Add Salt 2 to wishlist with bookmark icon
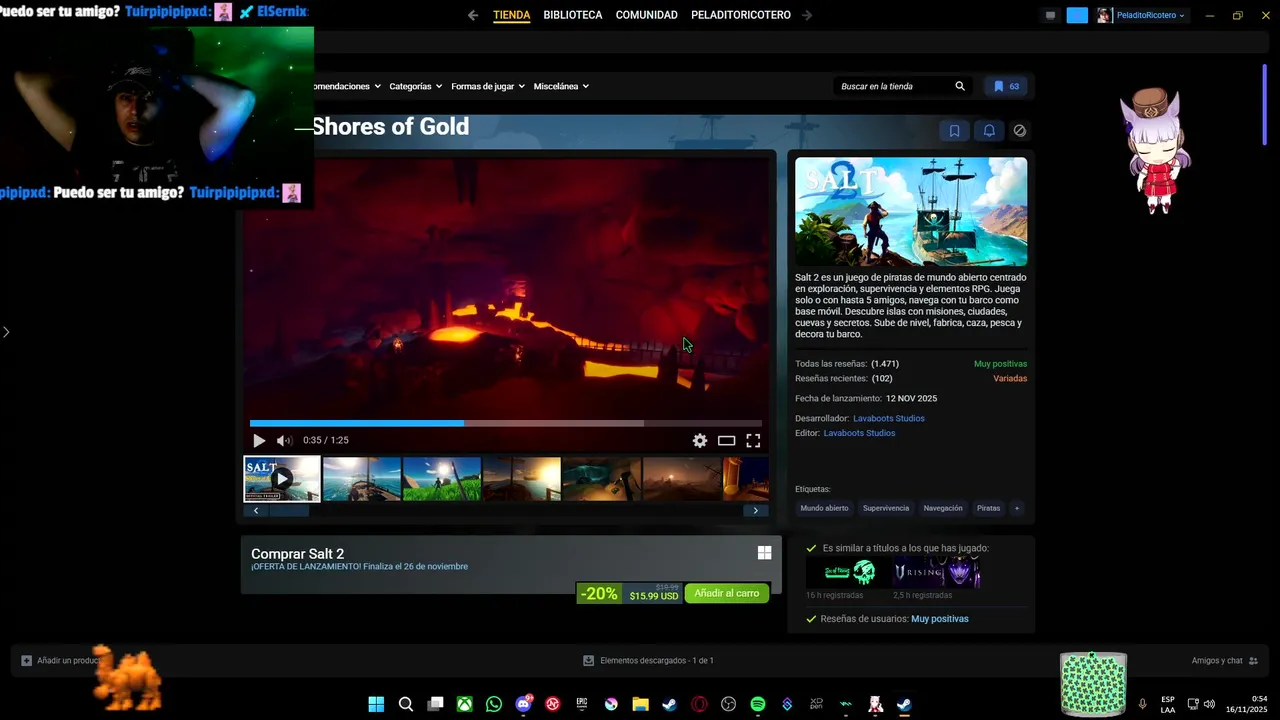1280x720 pixels. (x=954, y=131)
